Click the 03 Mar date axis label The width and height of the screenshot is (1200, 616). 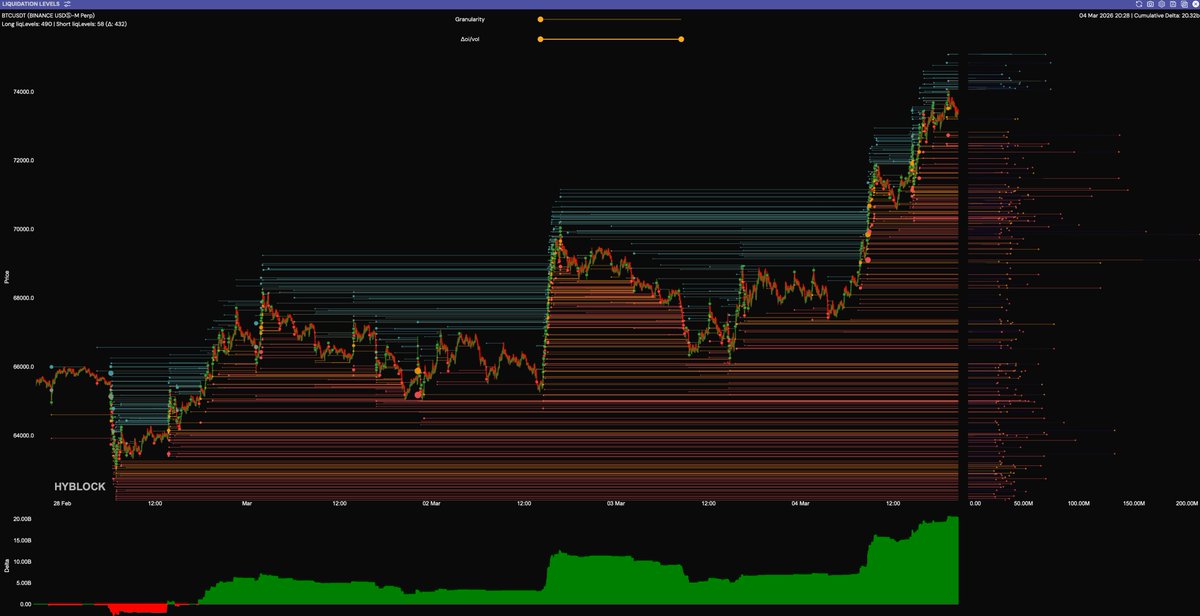coord(616,504)
